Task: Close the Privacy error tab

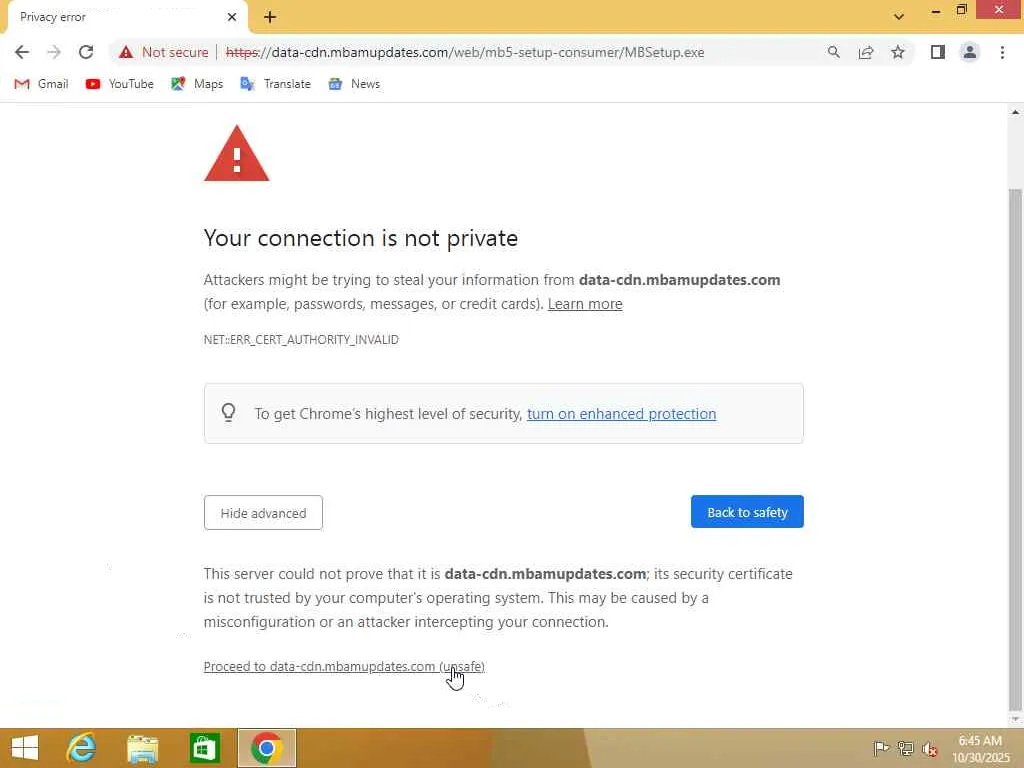Action: tap(232, 16)
